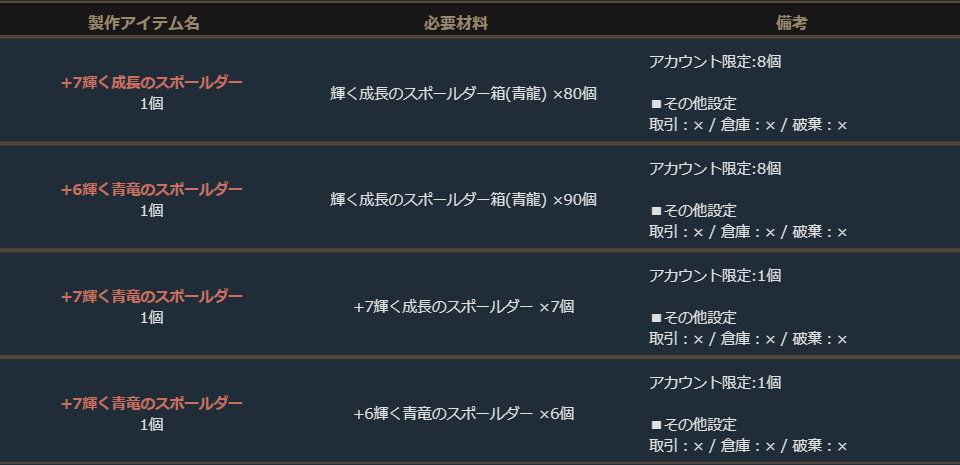Click the +6輝く青竜のスポールダー ×6個 material
This screenshot has height=465, width=960.
point(463,414)
